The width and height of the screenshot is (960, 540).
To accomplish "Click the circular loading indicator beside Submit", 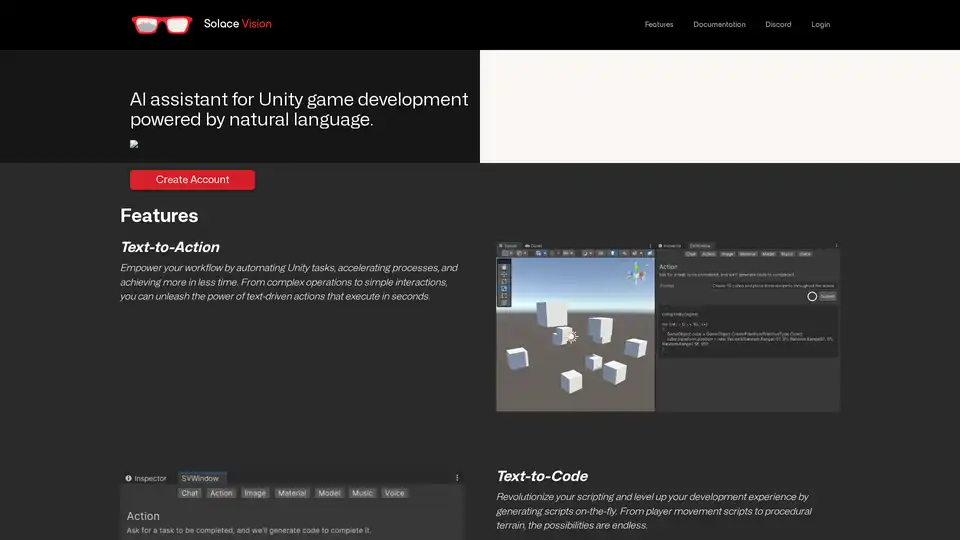I will pos(812,296).
